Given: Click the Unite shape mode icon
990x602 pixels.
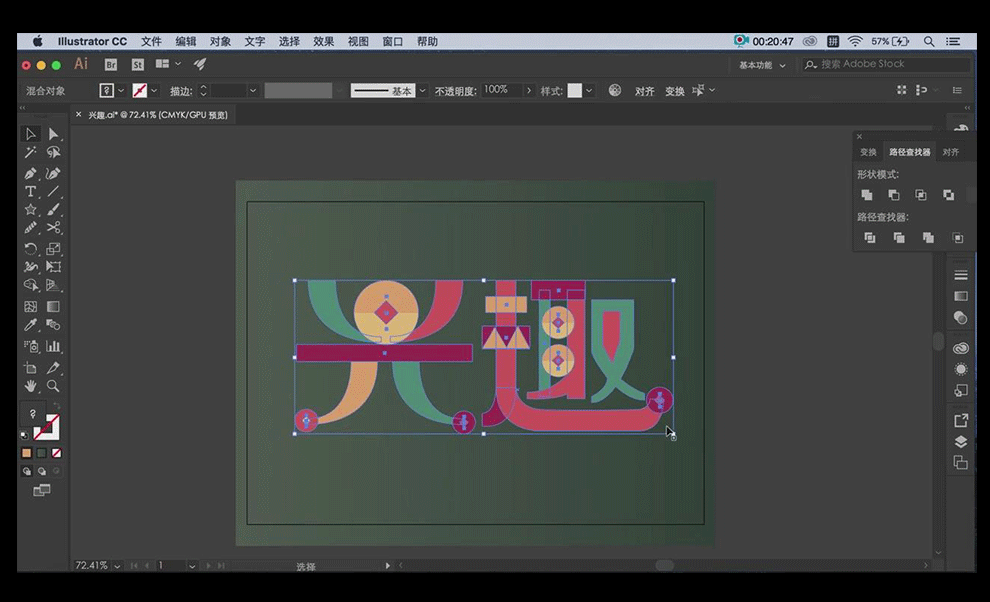Looking at the screenshot, I should pos(867,195).
